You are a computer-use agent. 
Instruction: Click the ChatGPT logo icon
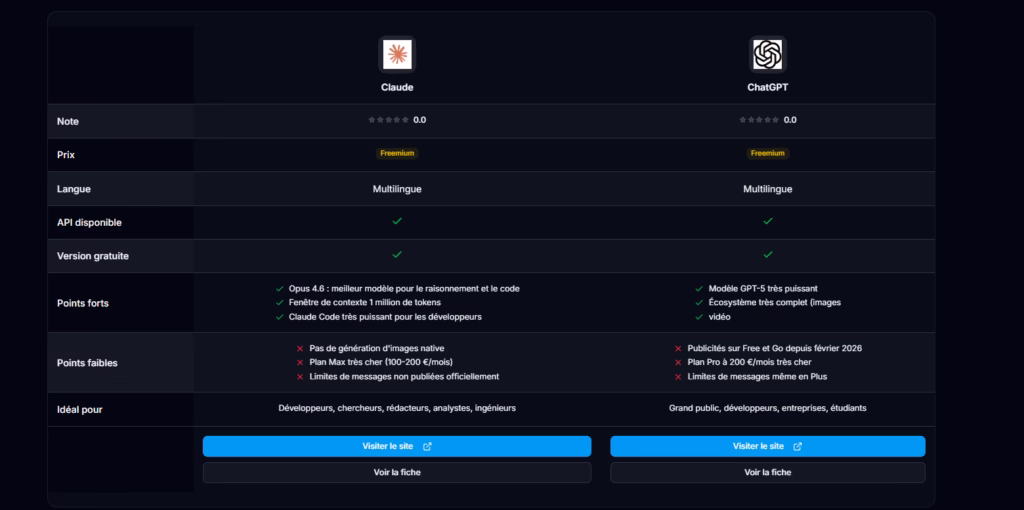click(x=767, y=54)
